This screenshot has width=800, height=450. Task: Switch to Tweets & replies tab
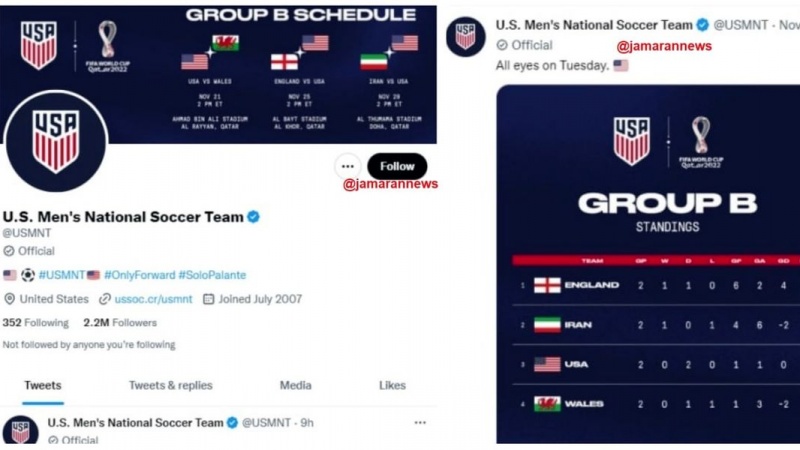[170, 386]
